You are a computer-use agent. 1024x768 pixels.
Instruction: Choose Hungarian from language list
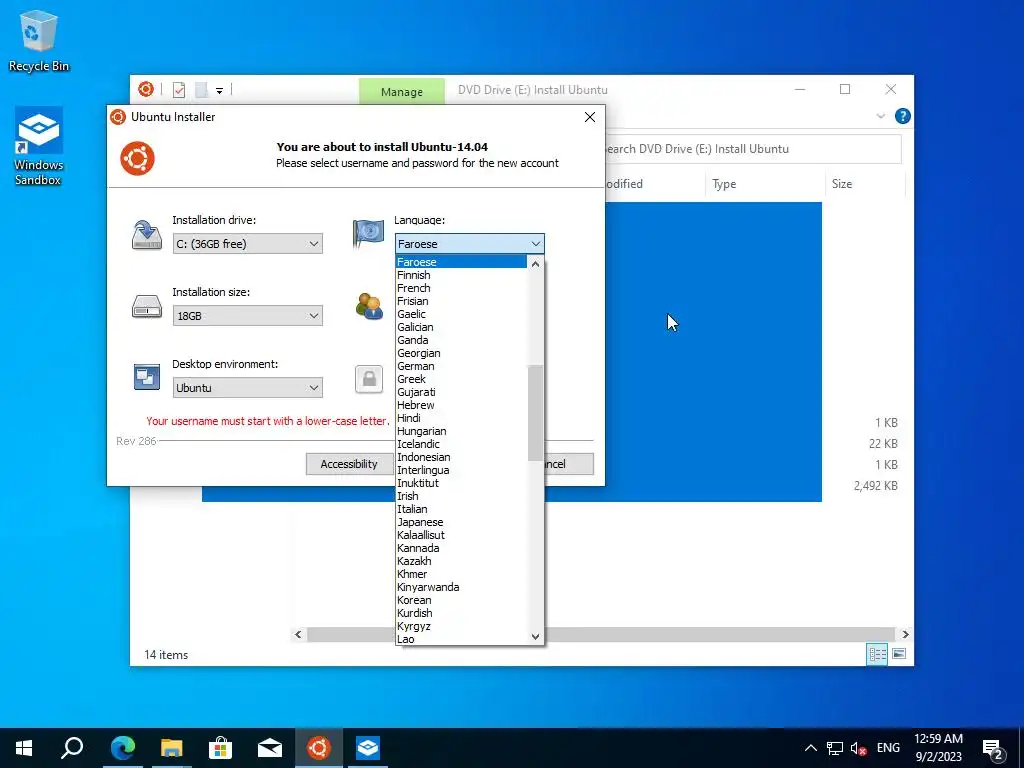point(461,431)
